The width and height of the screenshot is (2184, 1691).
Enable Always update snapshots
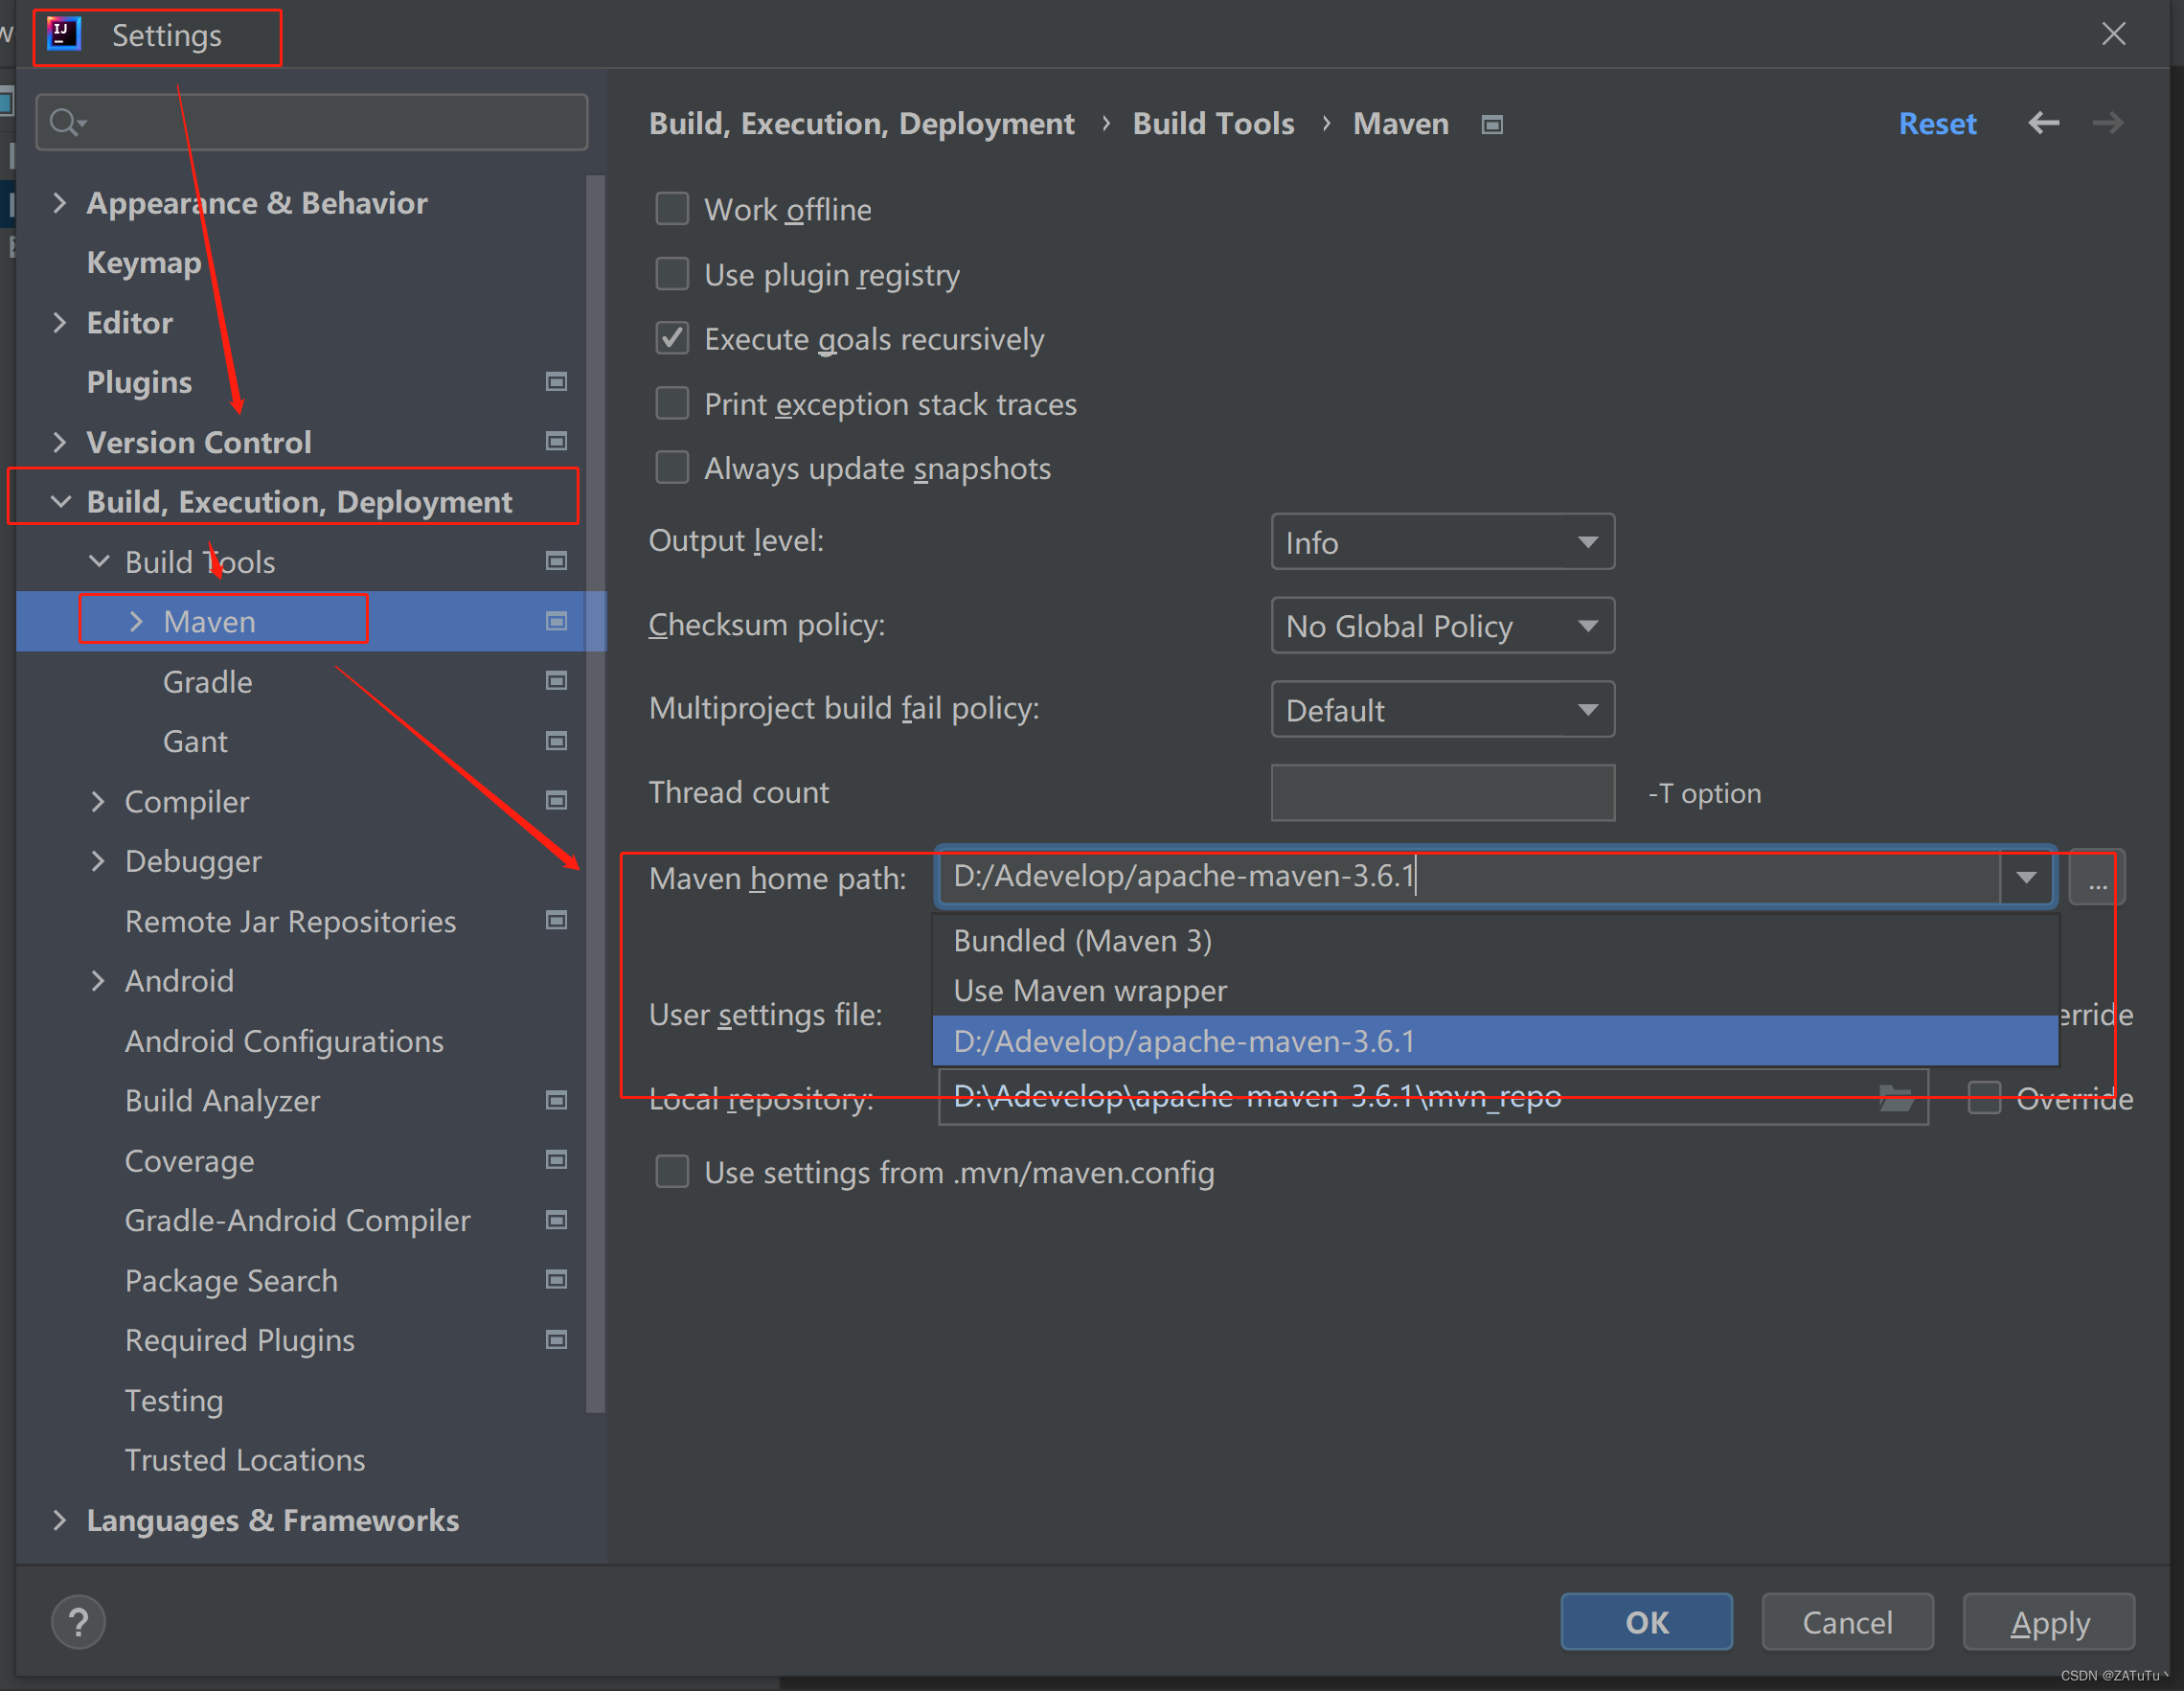click(672, 467)
